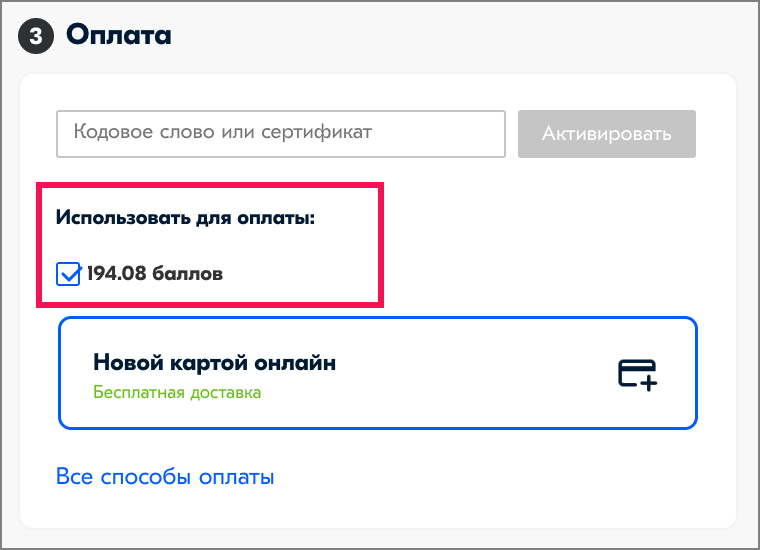The image size is (760, 550).
Task: Click the Активировать button
Action: coord(607,134)
